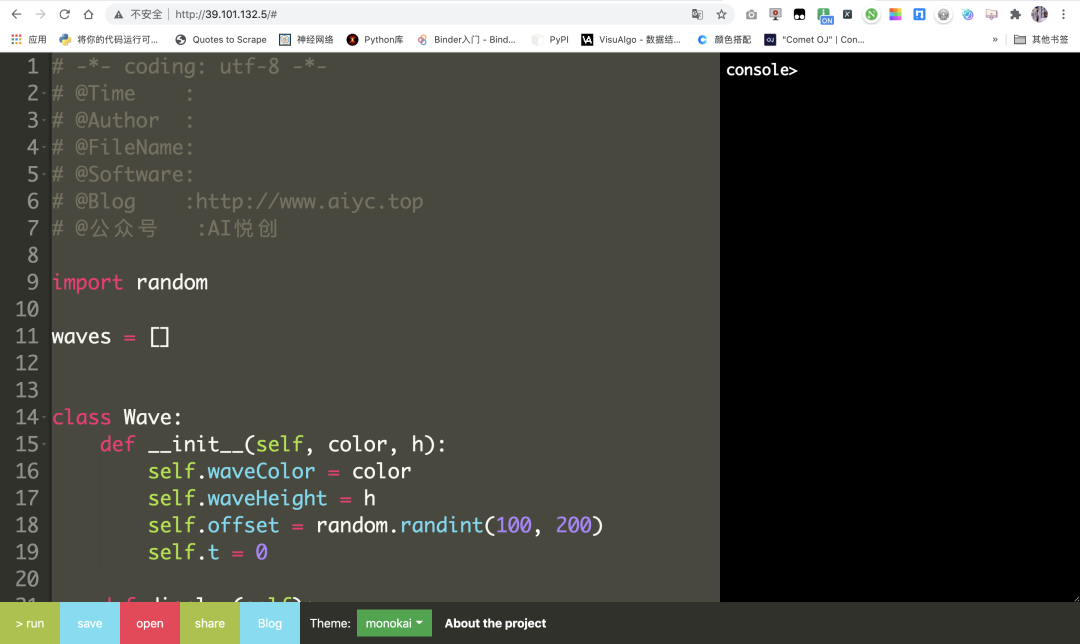Click the translate page icon
Screen dimensions: 1080x644
coord(697,14)
